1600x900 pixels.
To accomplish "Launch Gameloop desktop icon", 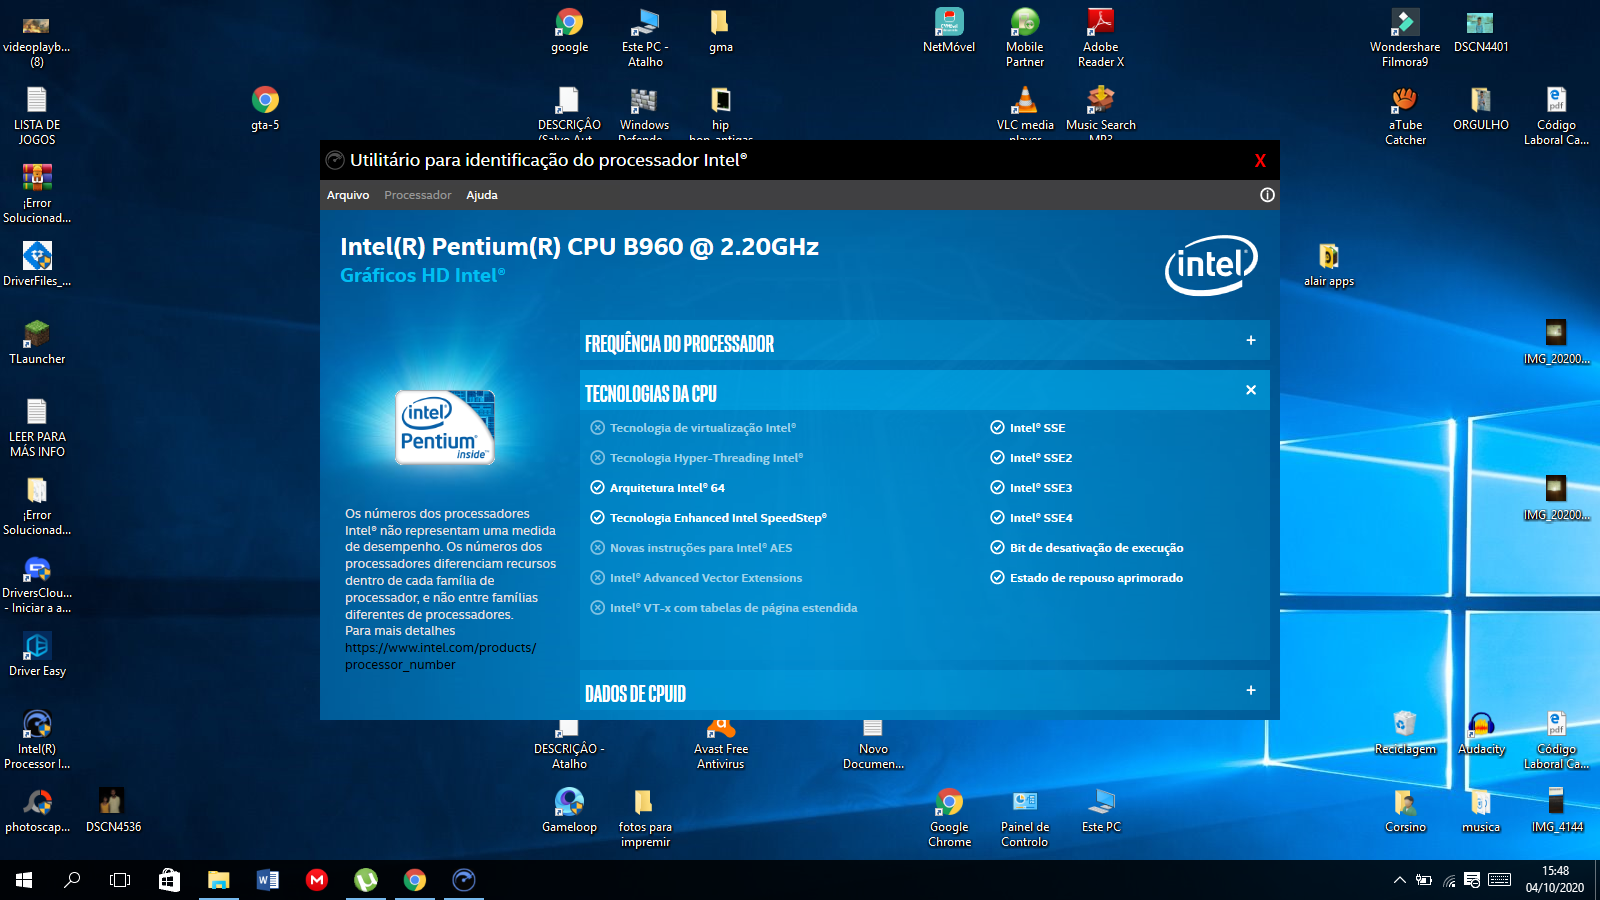I will [569, 810].
